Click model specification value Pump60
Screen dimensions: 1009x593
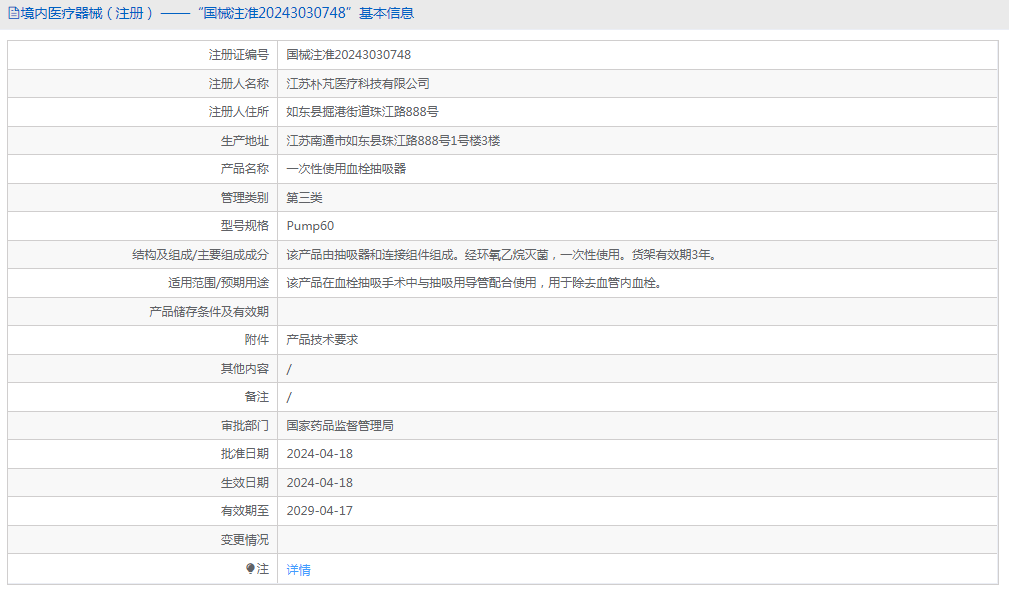coord(310,226)
